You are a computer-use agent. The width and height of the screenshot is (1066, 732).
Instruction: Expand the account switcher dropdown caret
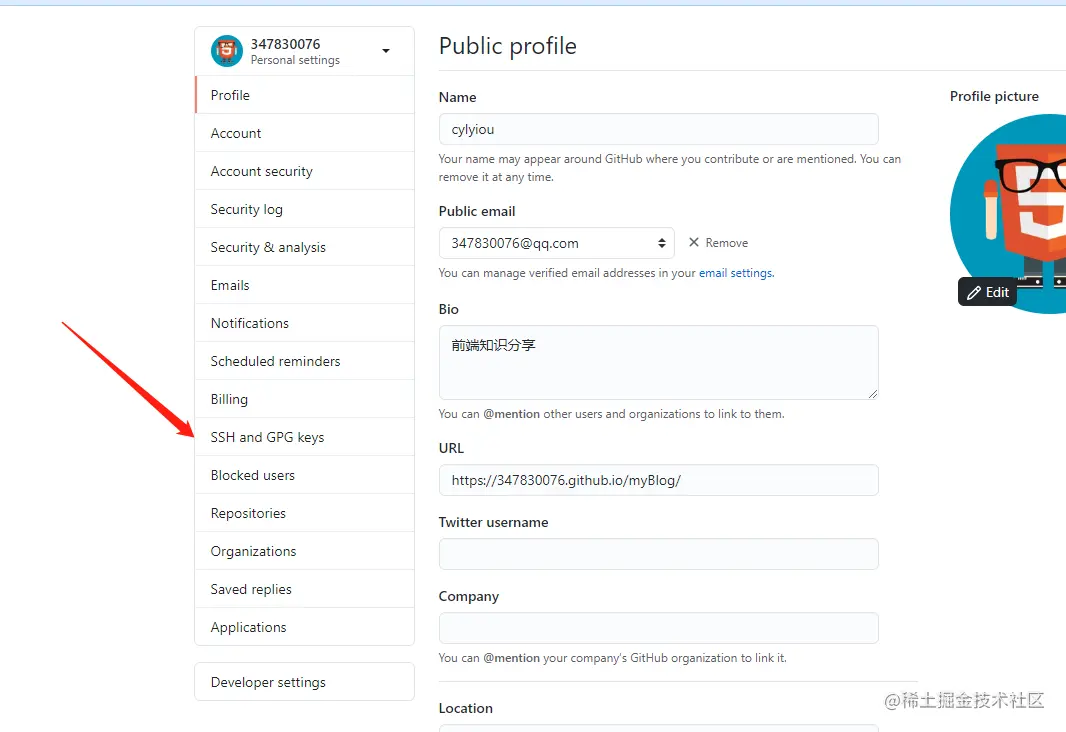385,51
